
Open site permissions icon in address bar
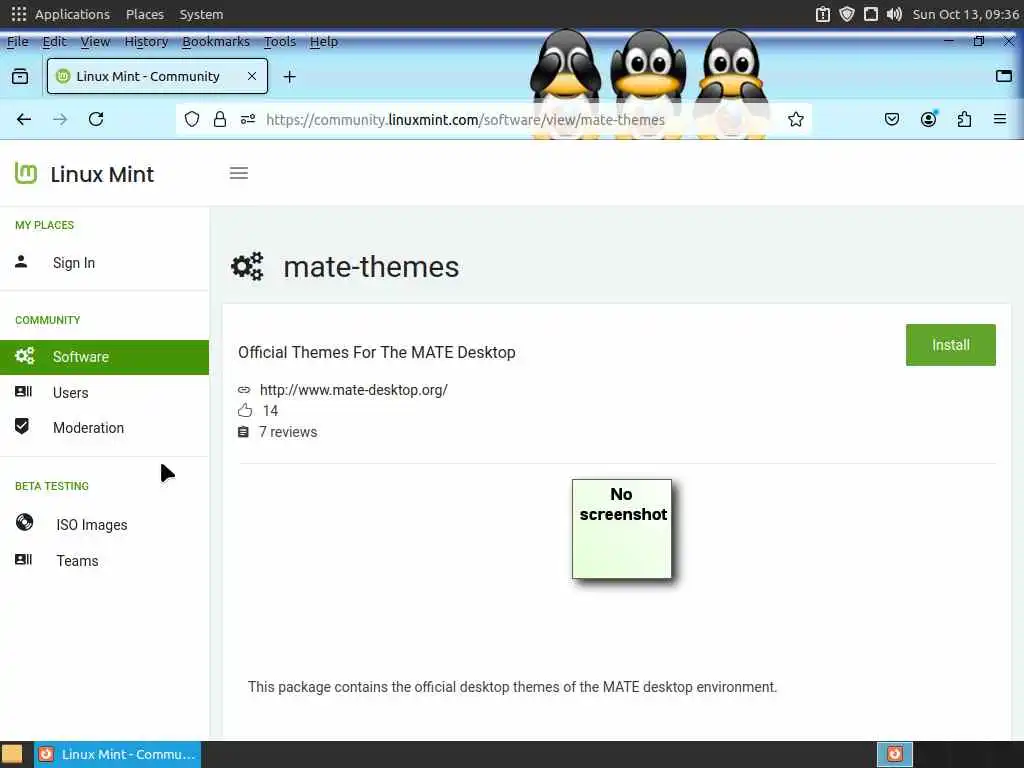(x=248, y=119)
